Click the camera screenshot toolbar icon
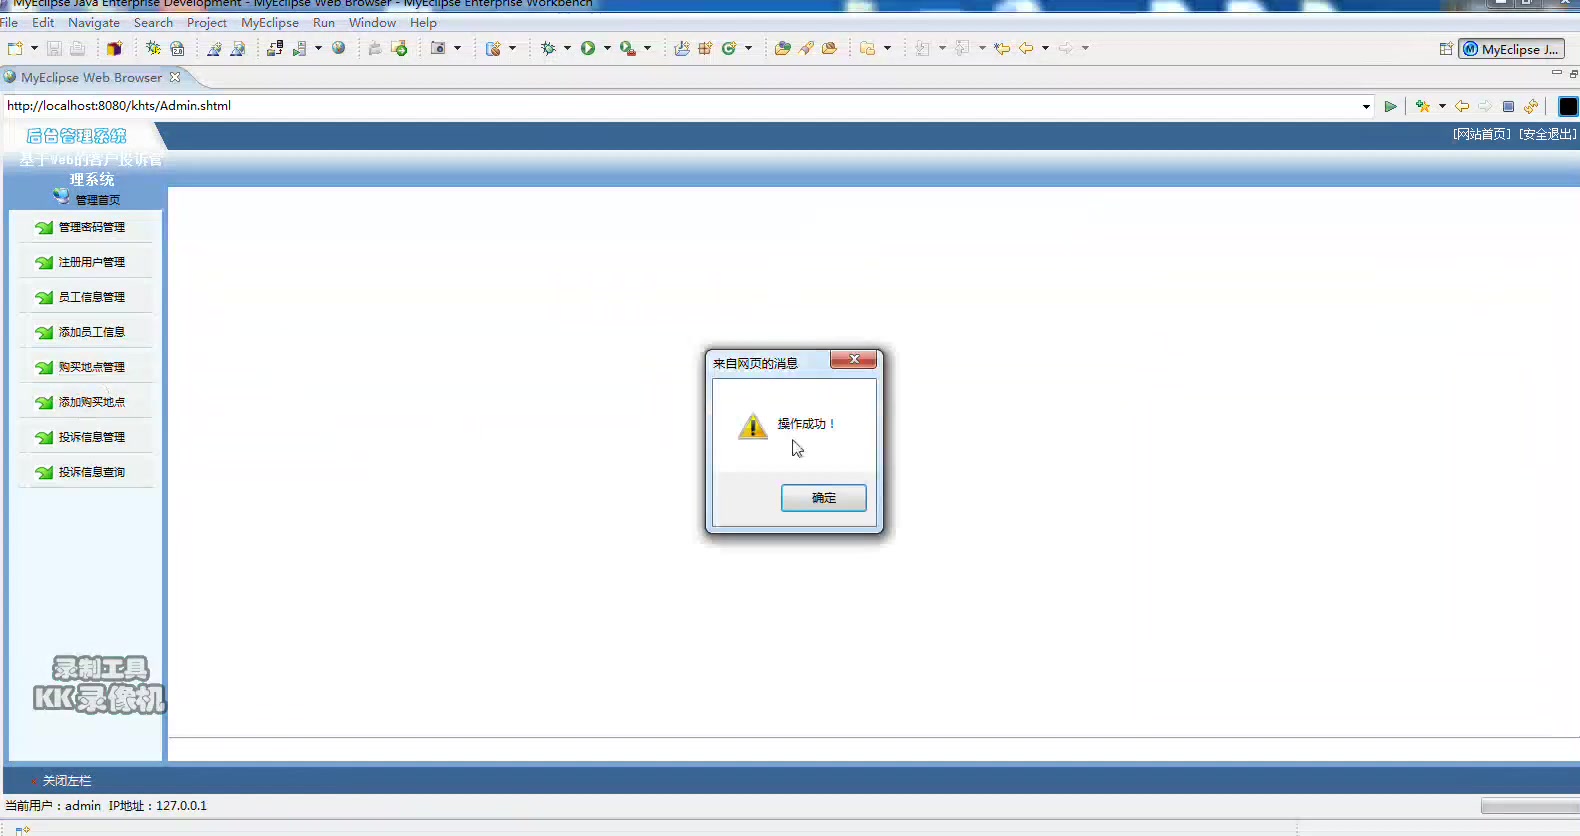This screenshot has width=1580, height=836. point(438,48)
